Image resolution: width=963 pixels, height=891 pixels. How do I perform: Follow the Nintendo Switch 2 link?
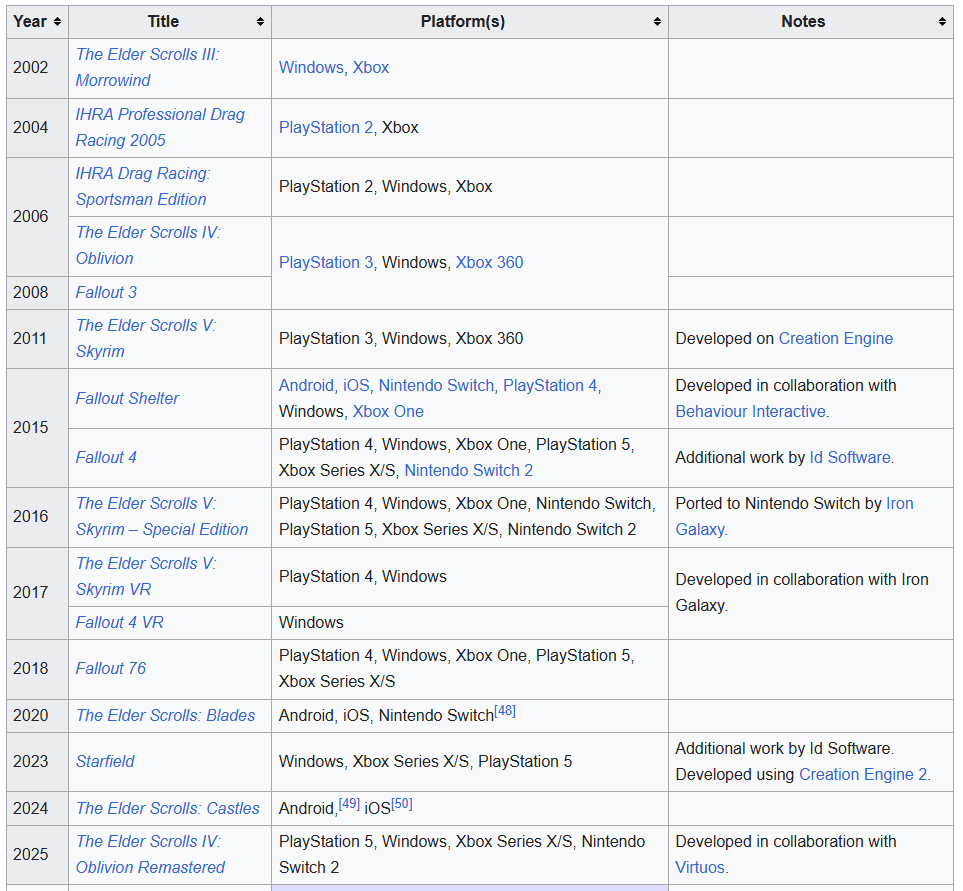(x=468, y=470)
